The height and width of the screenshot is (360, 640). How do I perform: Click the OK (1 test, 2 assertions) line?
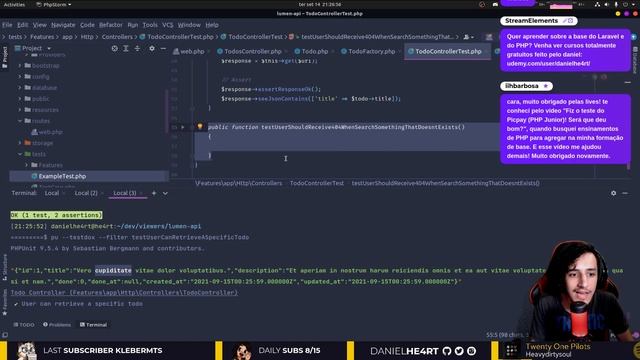[x=56, y=215]
